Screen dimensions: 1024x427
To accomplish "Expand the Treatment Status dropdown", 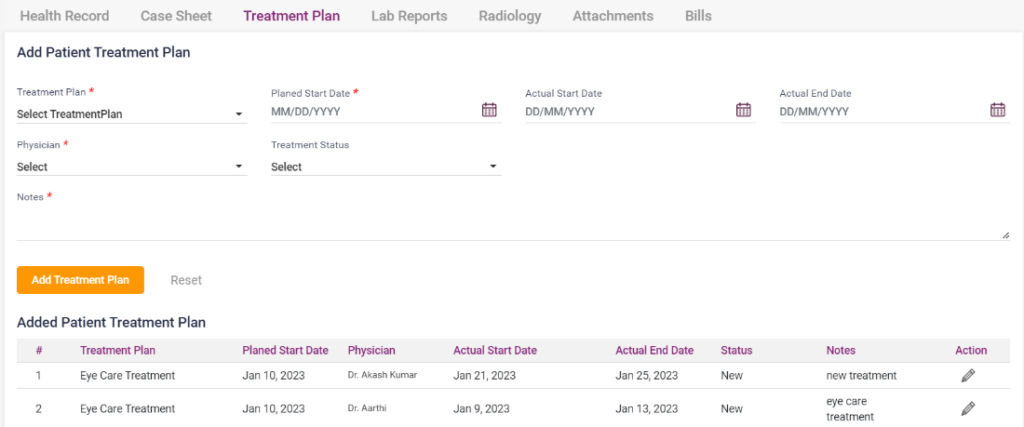I will click(385, 167).
